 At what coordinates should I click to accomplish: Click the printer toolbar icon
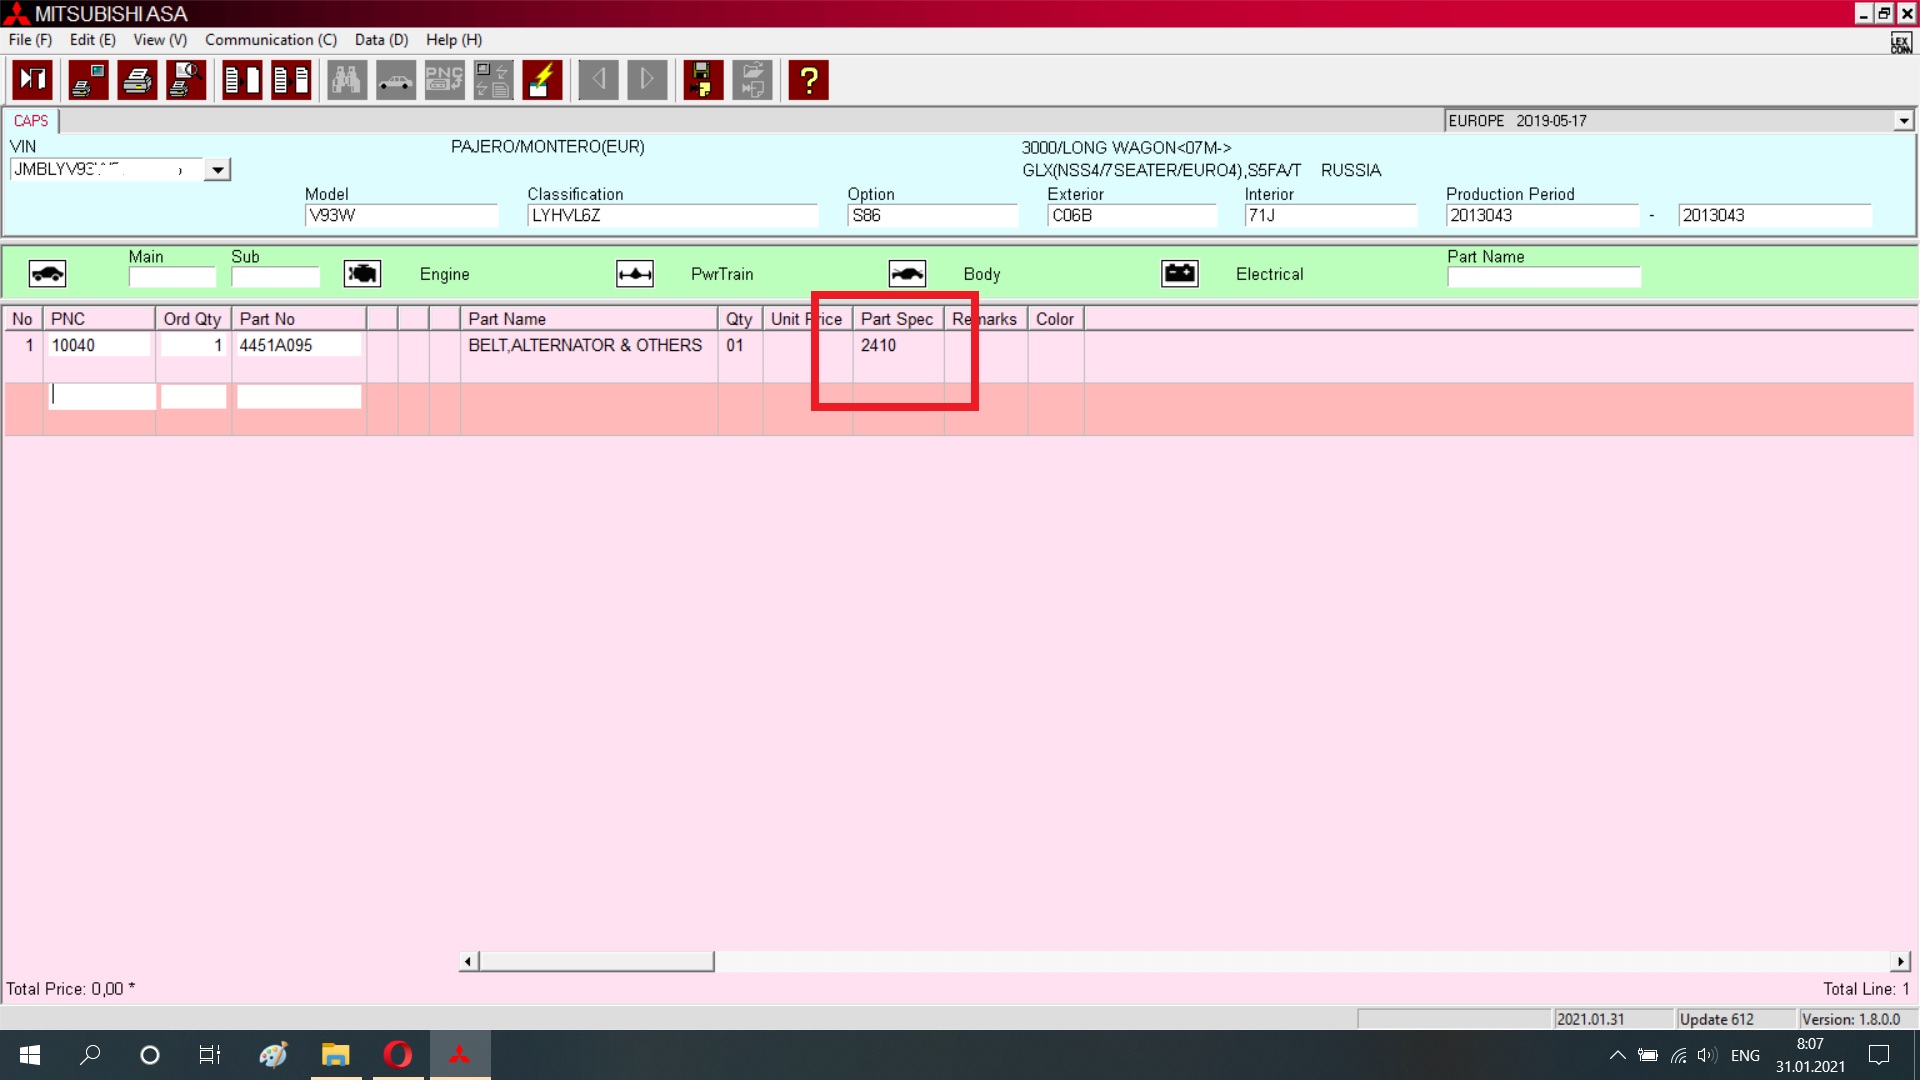137,80
